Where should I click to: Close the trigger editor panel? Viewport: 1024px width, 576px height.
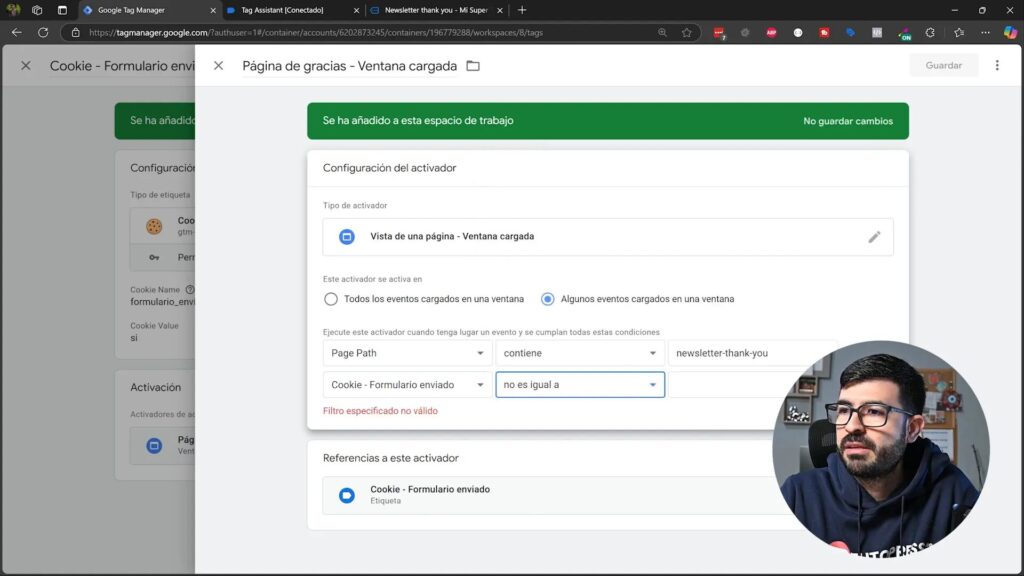(218, 65)
